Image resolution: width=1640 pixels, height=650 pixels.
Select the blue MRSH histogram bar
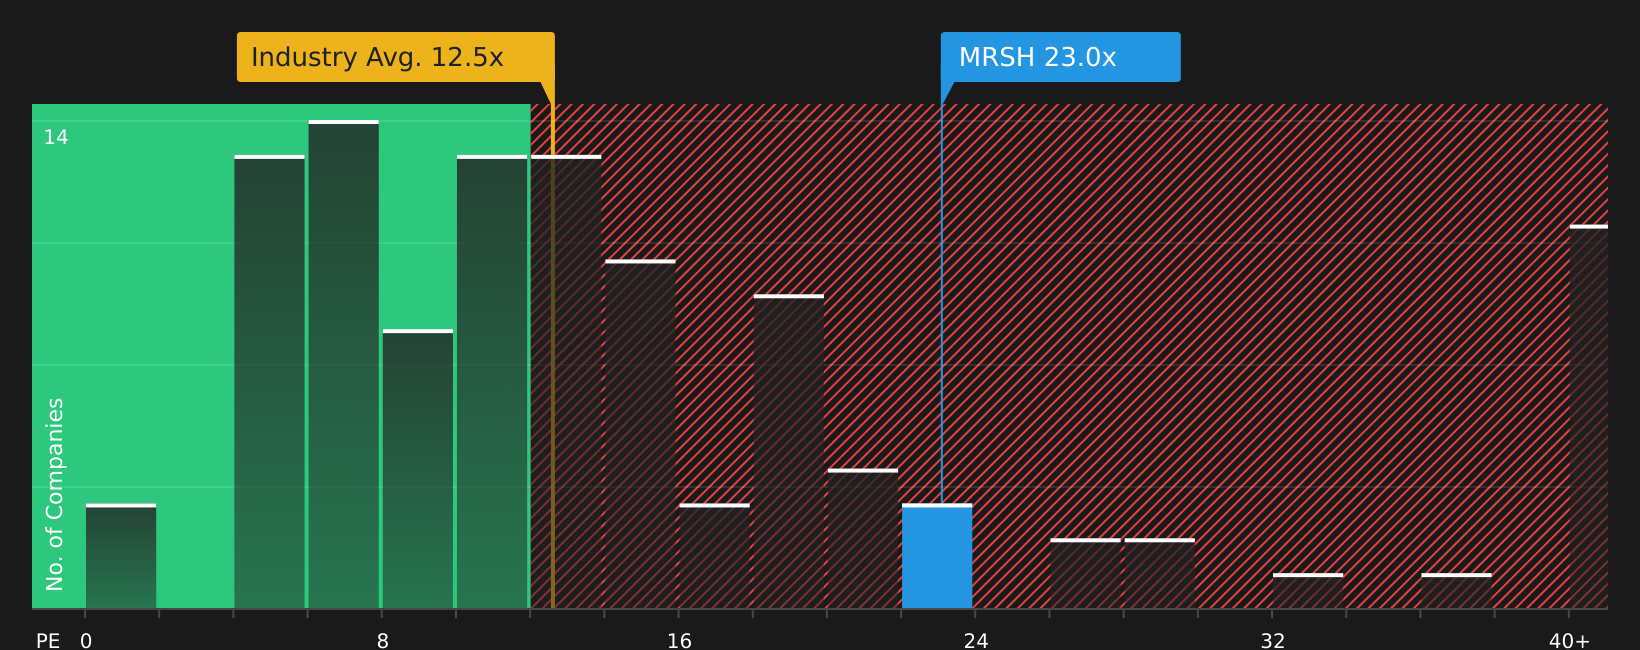point(937,556)
